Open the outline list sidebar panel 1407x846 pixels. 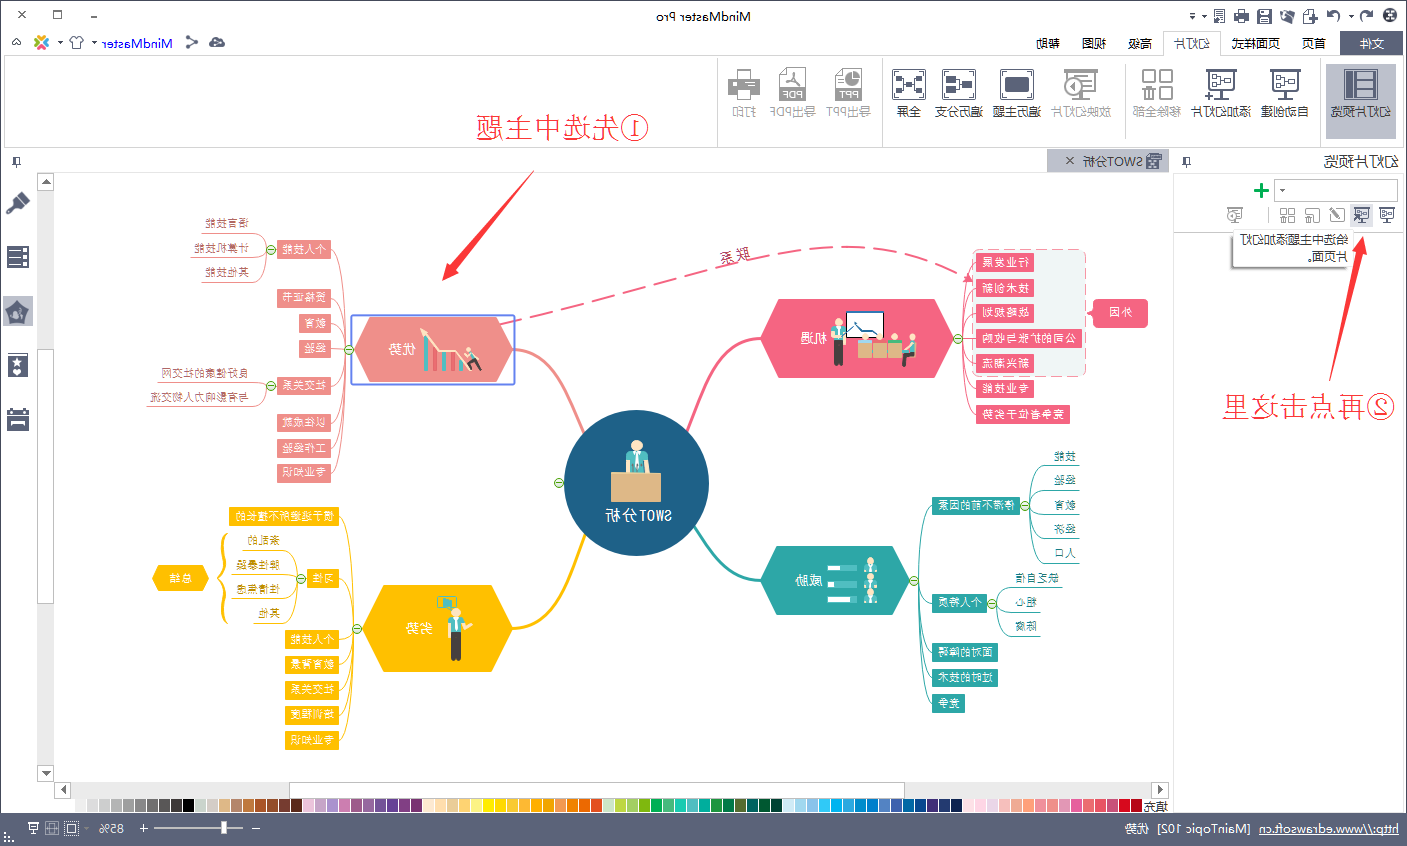click(18, 257)
